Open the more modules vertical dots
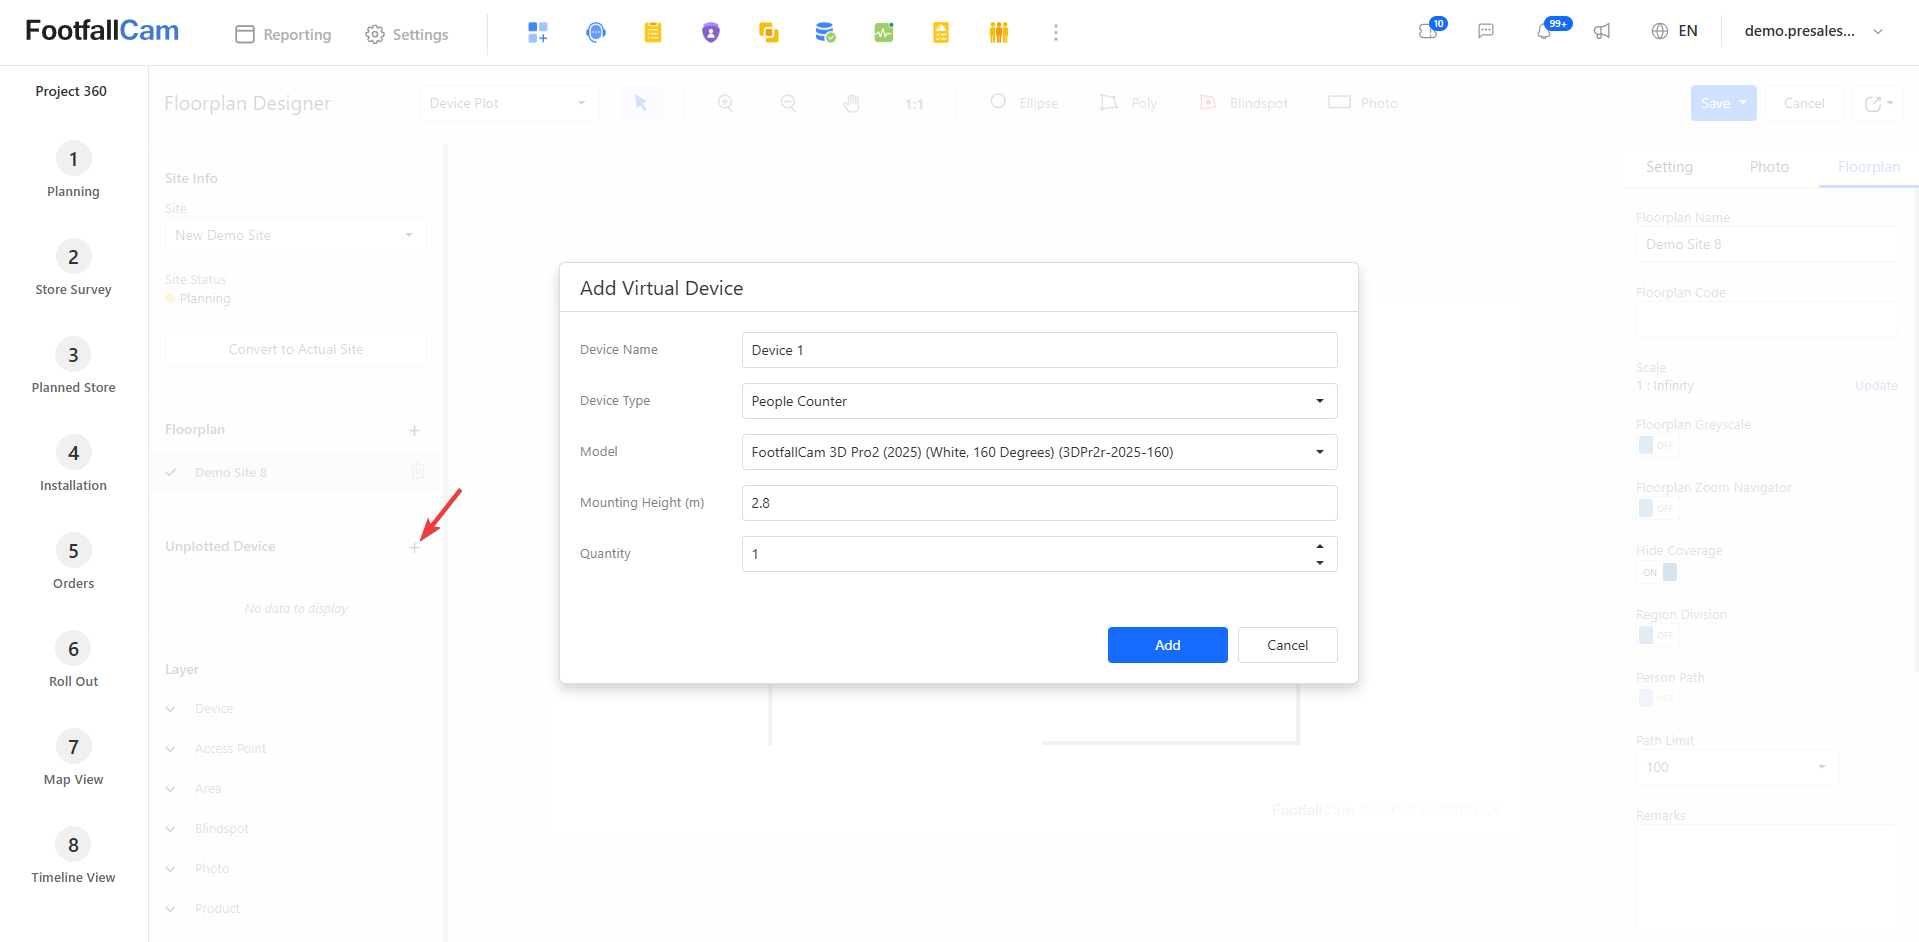The width and height of the screenshot is (1919, 942). click(x=1055, y=33)
